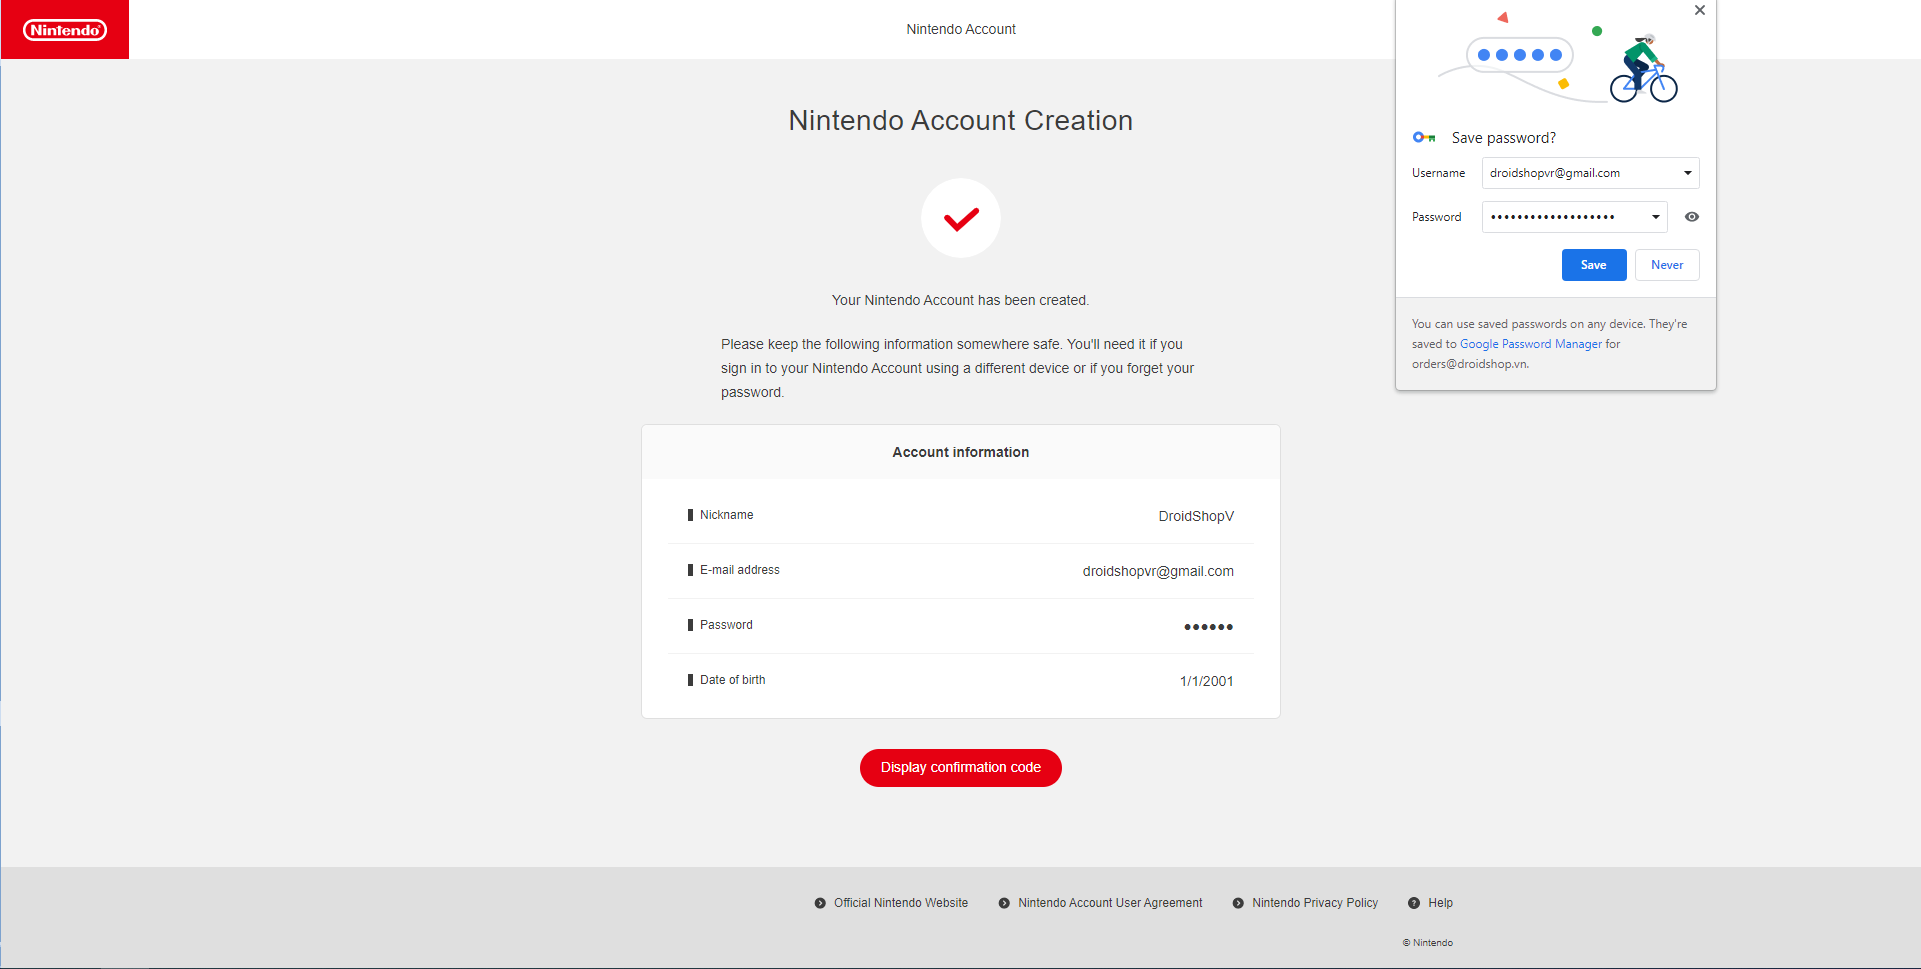Click the arrow icon beside User Agreement
The width and height of the screenshot is (1921, 969).
1004,903
